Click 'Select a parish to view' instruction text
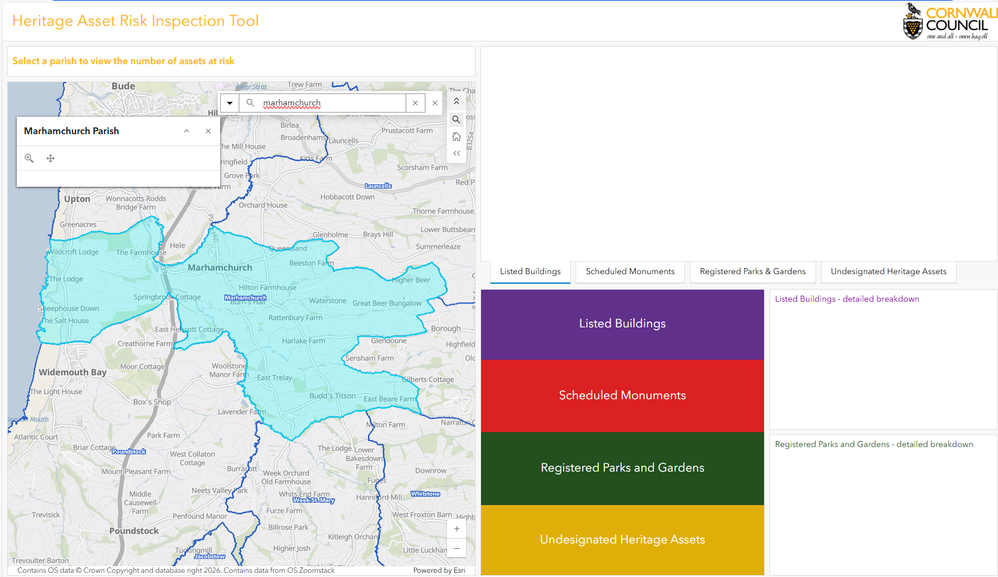The height and width of the screenshot is (577, 998). (123, 61)
